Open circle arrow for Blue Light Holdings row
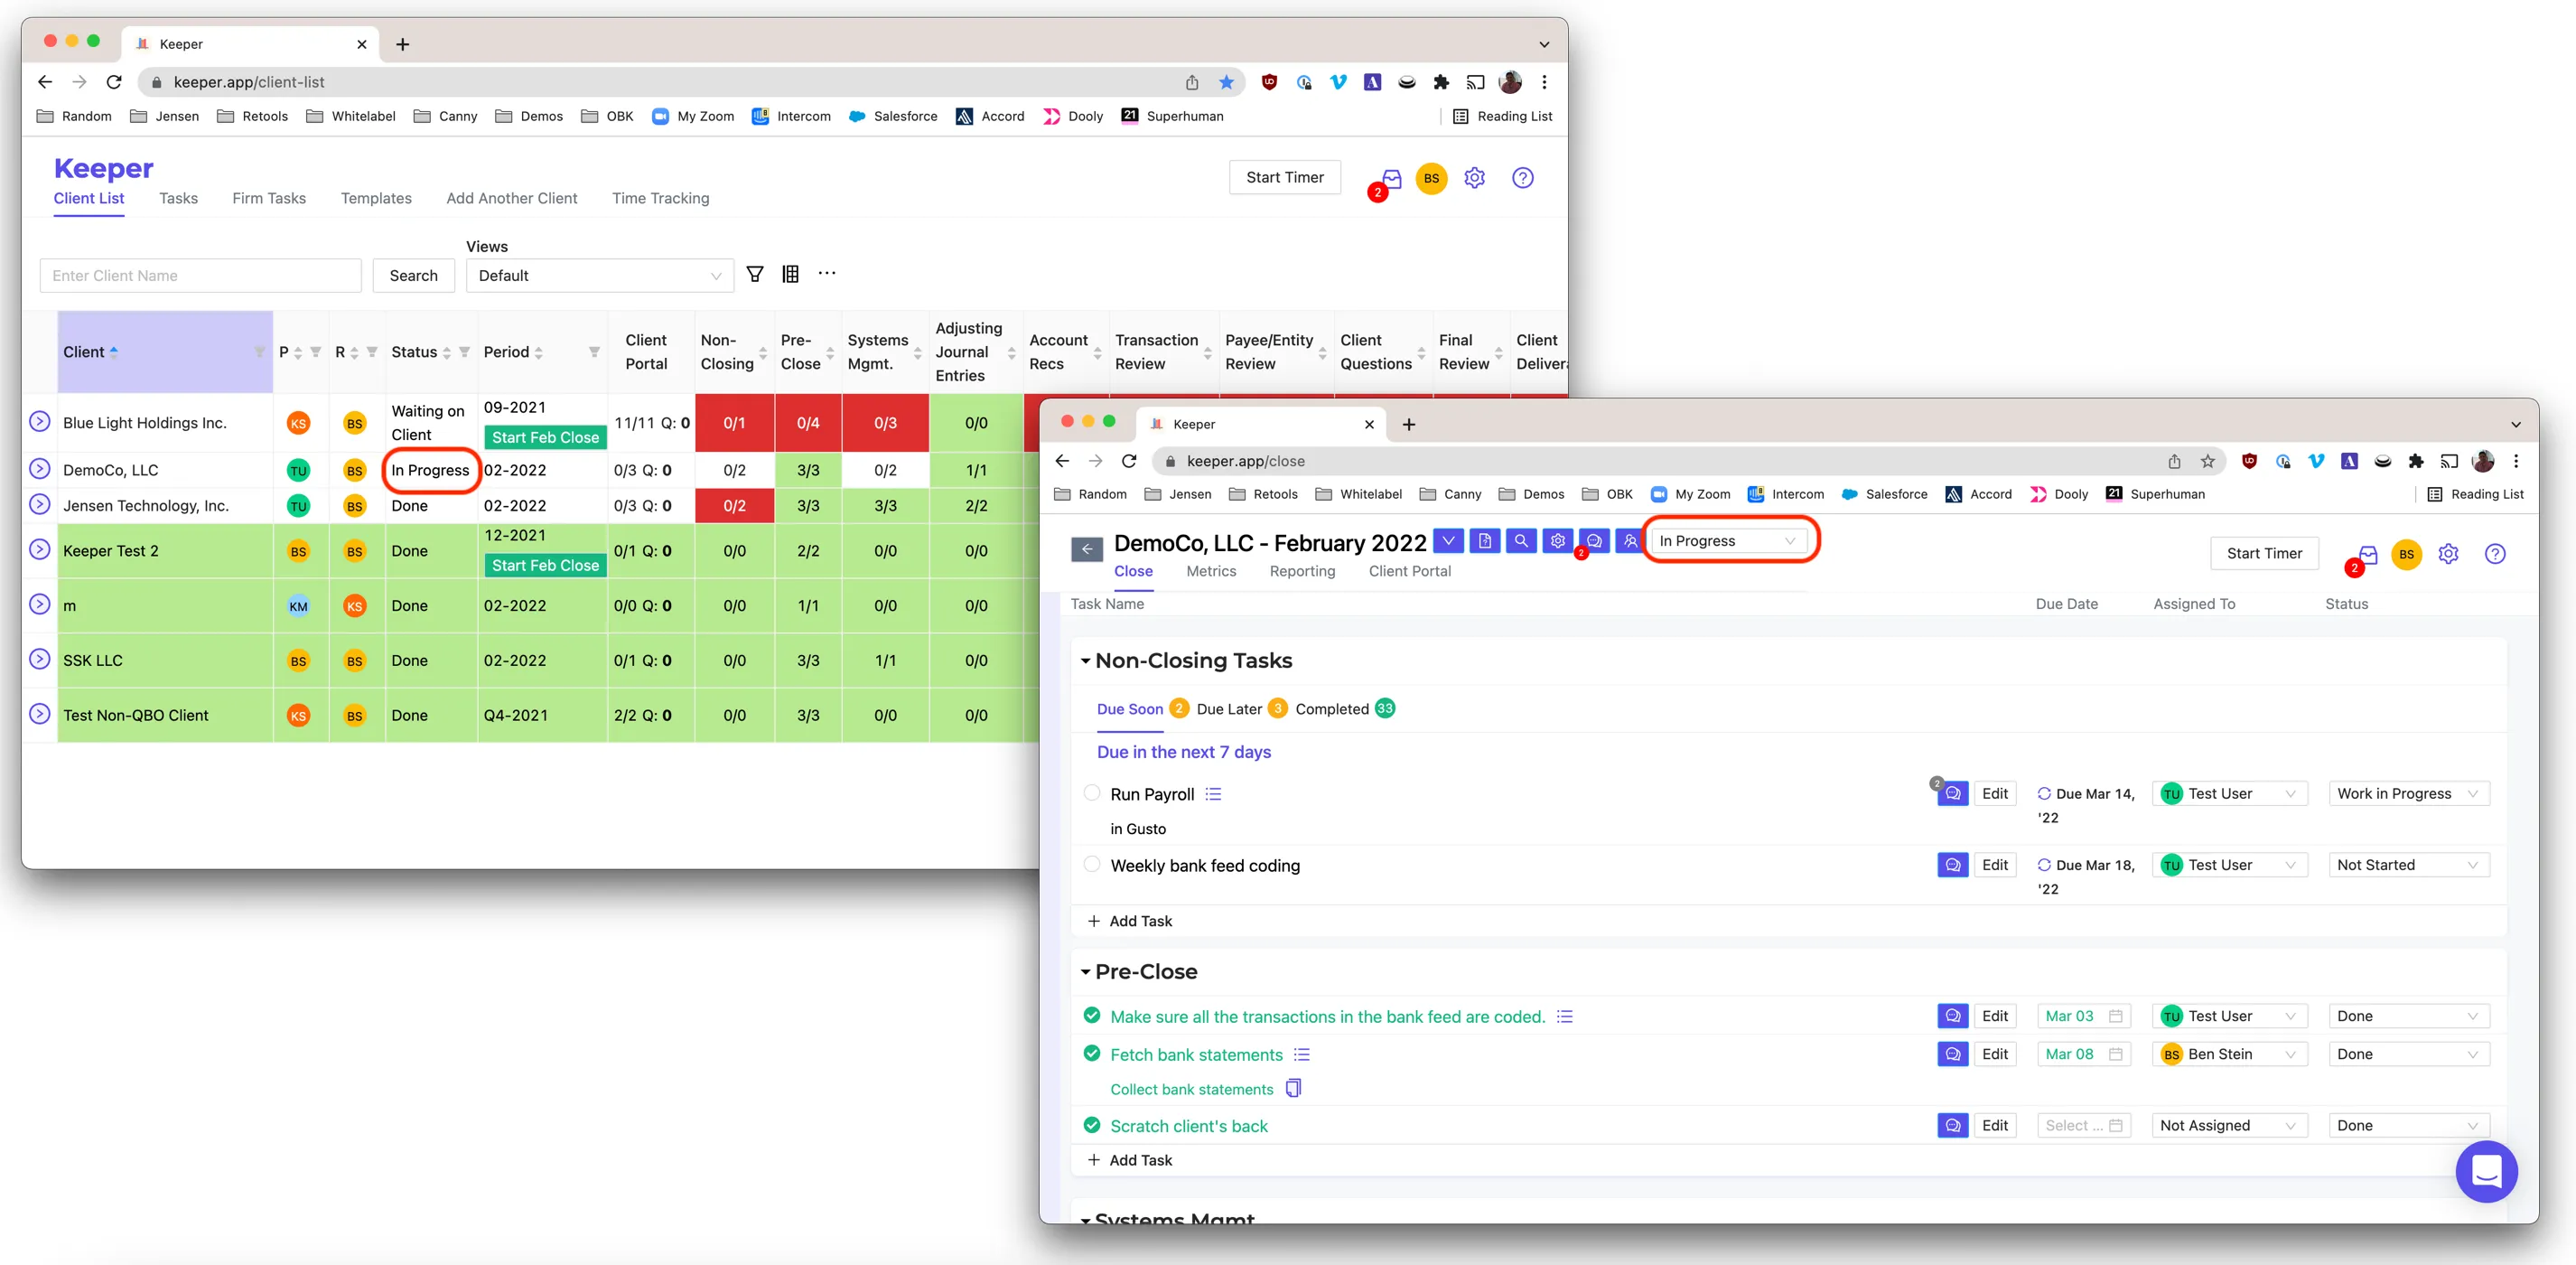The image size is (2576, 1265). [39, 422]
